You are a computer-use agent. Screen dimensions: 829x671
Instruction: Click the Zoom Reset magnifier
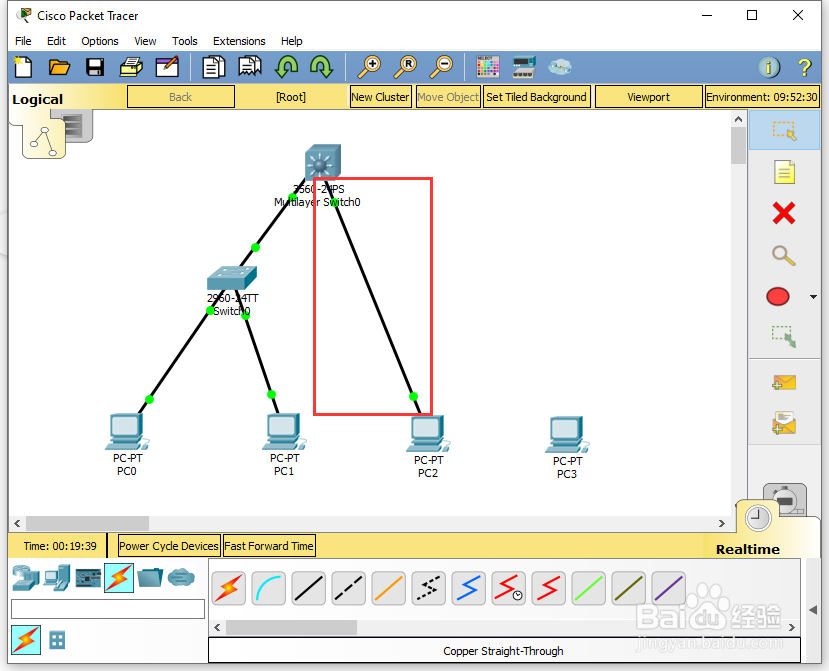pyautogui.click(x=405, y=67)
